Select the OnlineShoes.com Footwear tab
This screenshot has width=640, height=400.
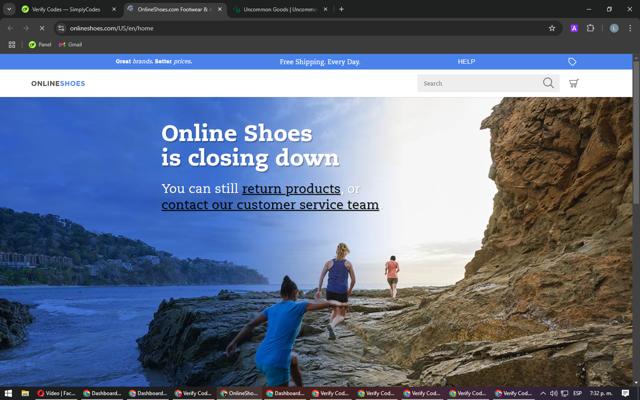172,9
